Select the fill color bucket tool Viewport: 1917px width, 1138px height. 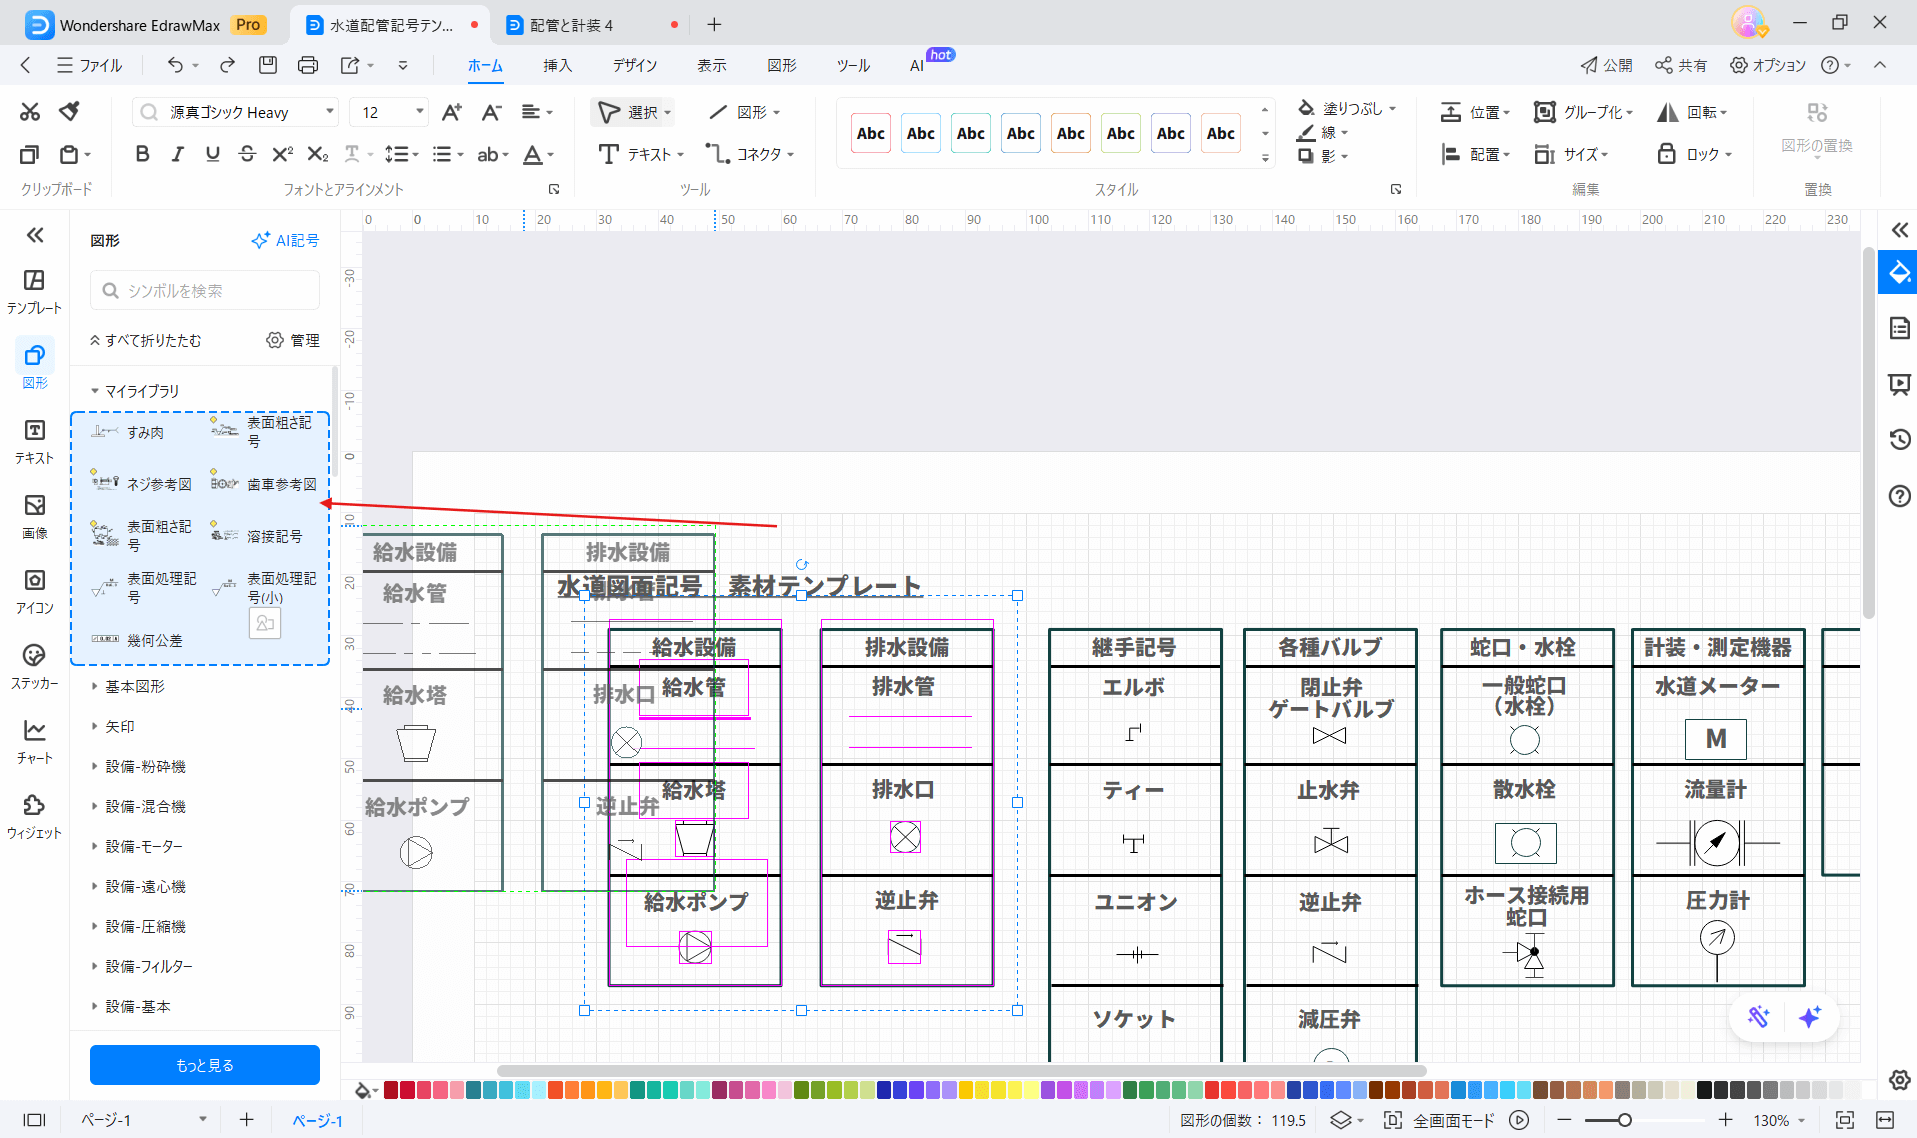point(1306,107)
